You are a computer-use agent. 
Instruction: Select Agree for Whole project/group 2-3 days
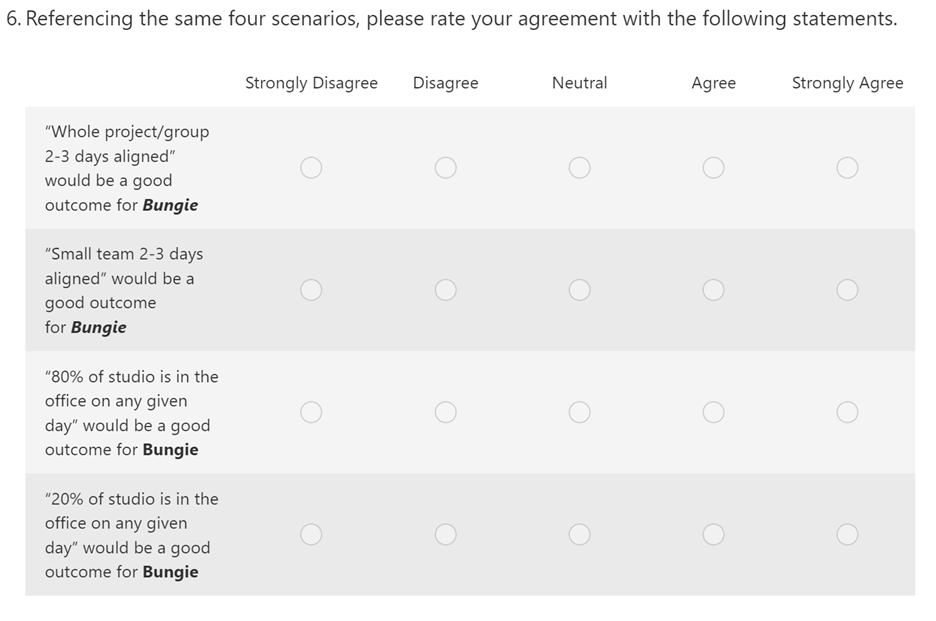point(713,168)
